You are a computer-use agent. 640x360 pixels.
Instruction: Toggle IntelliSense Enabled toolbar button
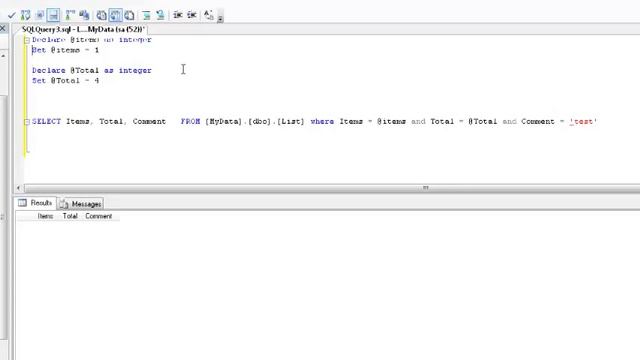coord(53,15)
